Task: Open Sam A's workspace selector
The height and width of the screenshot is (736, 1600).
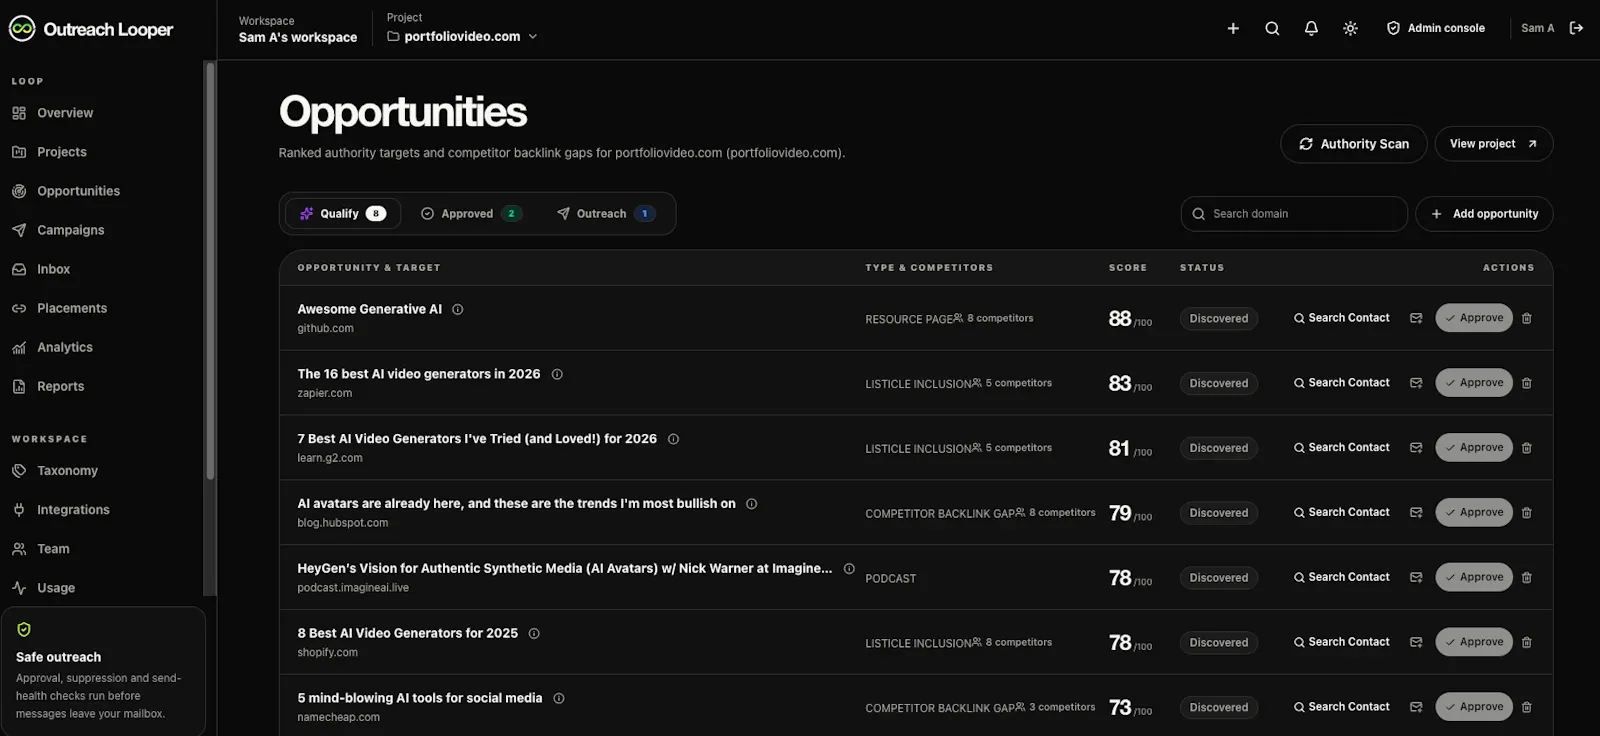Action: (297, 29)
